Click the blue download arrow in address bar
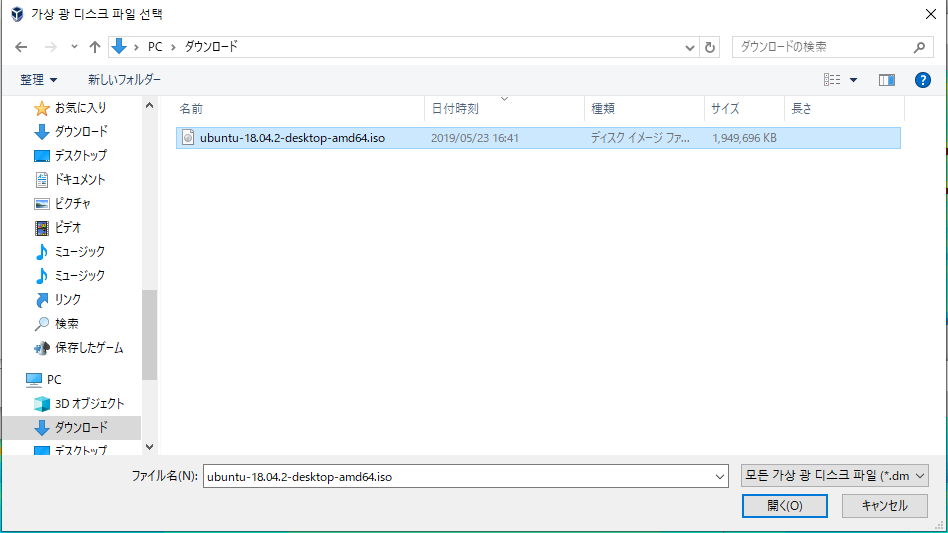The width and height of the screenshot is (948, 533). pos(119,46)
